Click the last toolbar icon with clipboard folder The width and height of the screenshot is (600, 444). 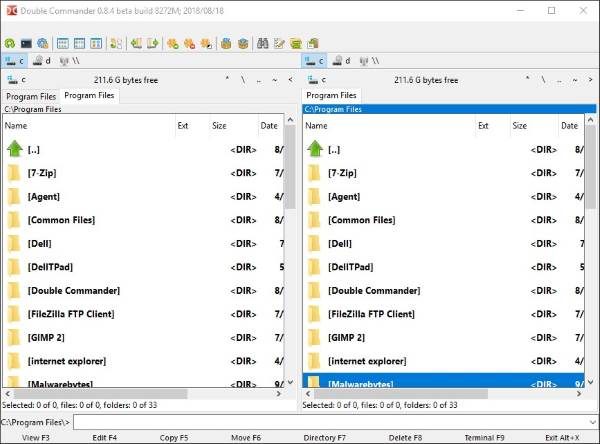point(313,43)
